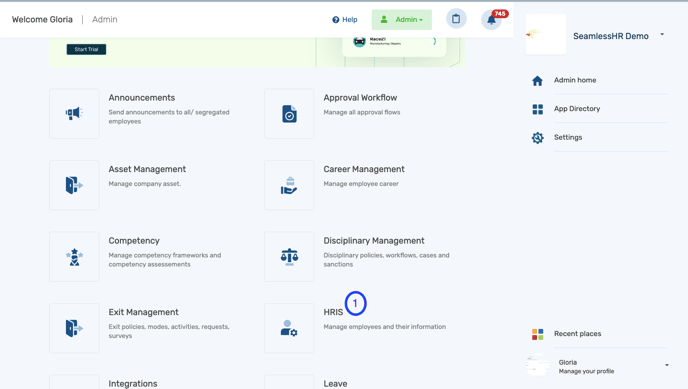Open the Integrations module title
Image resolution: width=688 pixels, height=389 pixels.
[133, 384]
